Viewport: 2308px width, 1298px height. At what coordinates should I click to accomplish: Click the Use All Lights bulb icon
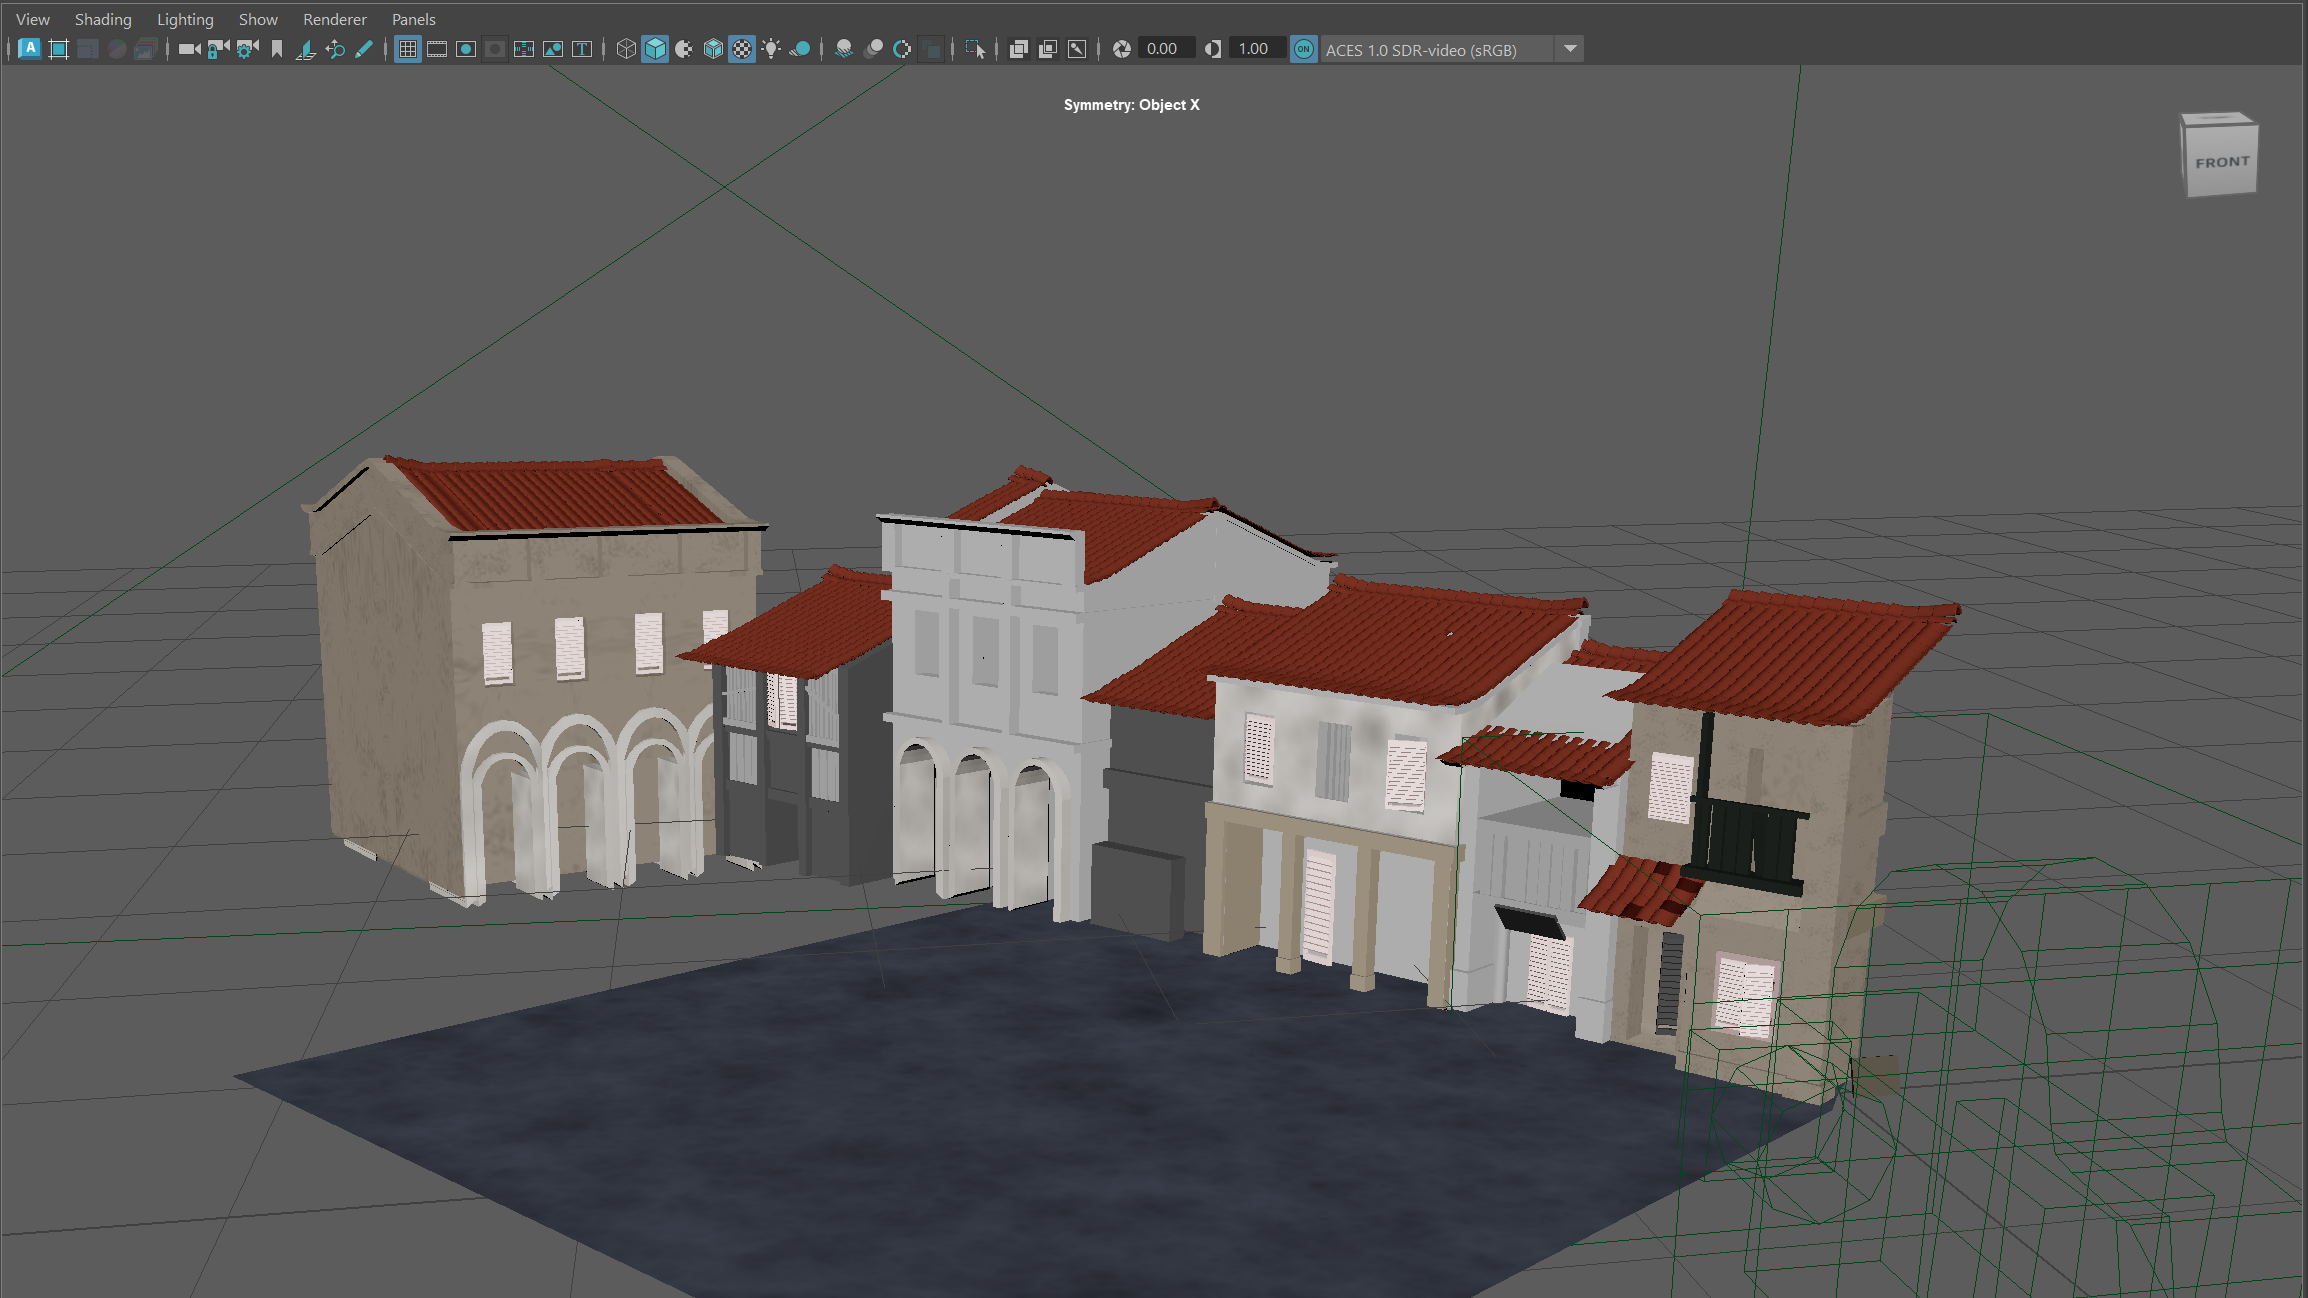(x=771, y=49)
